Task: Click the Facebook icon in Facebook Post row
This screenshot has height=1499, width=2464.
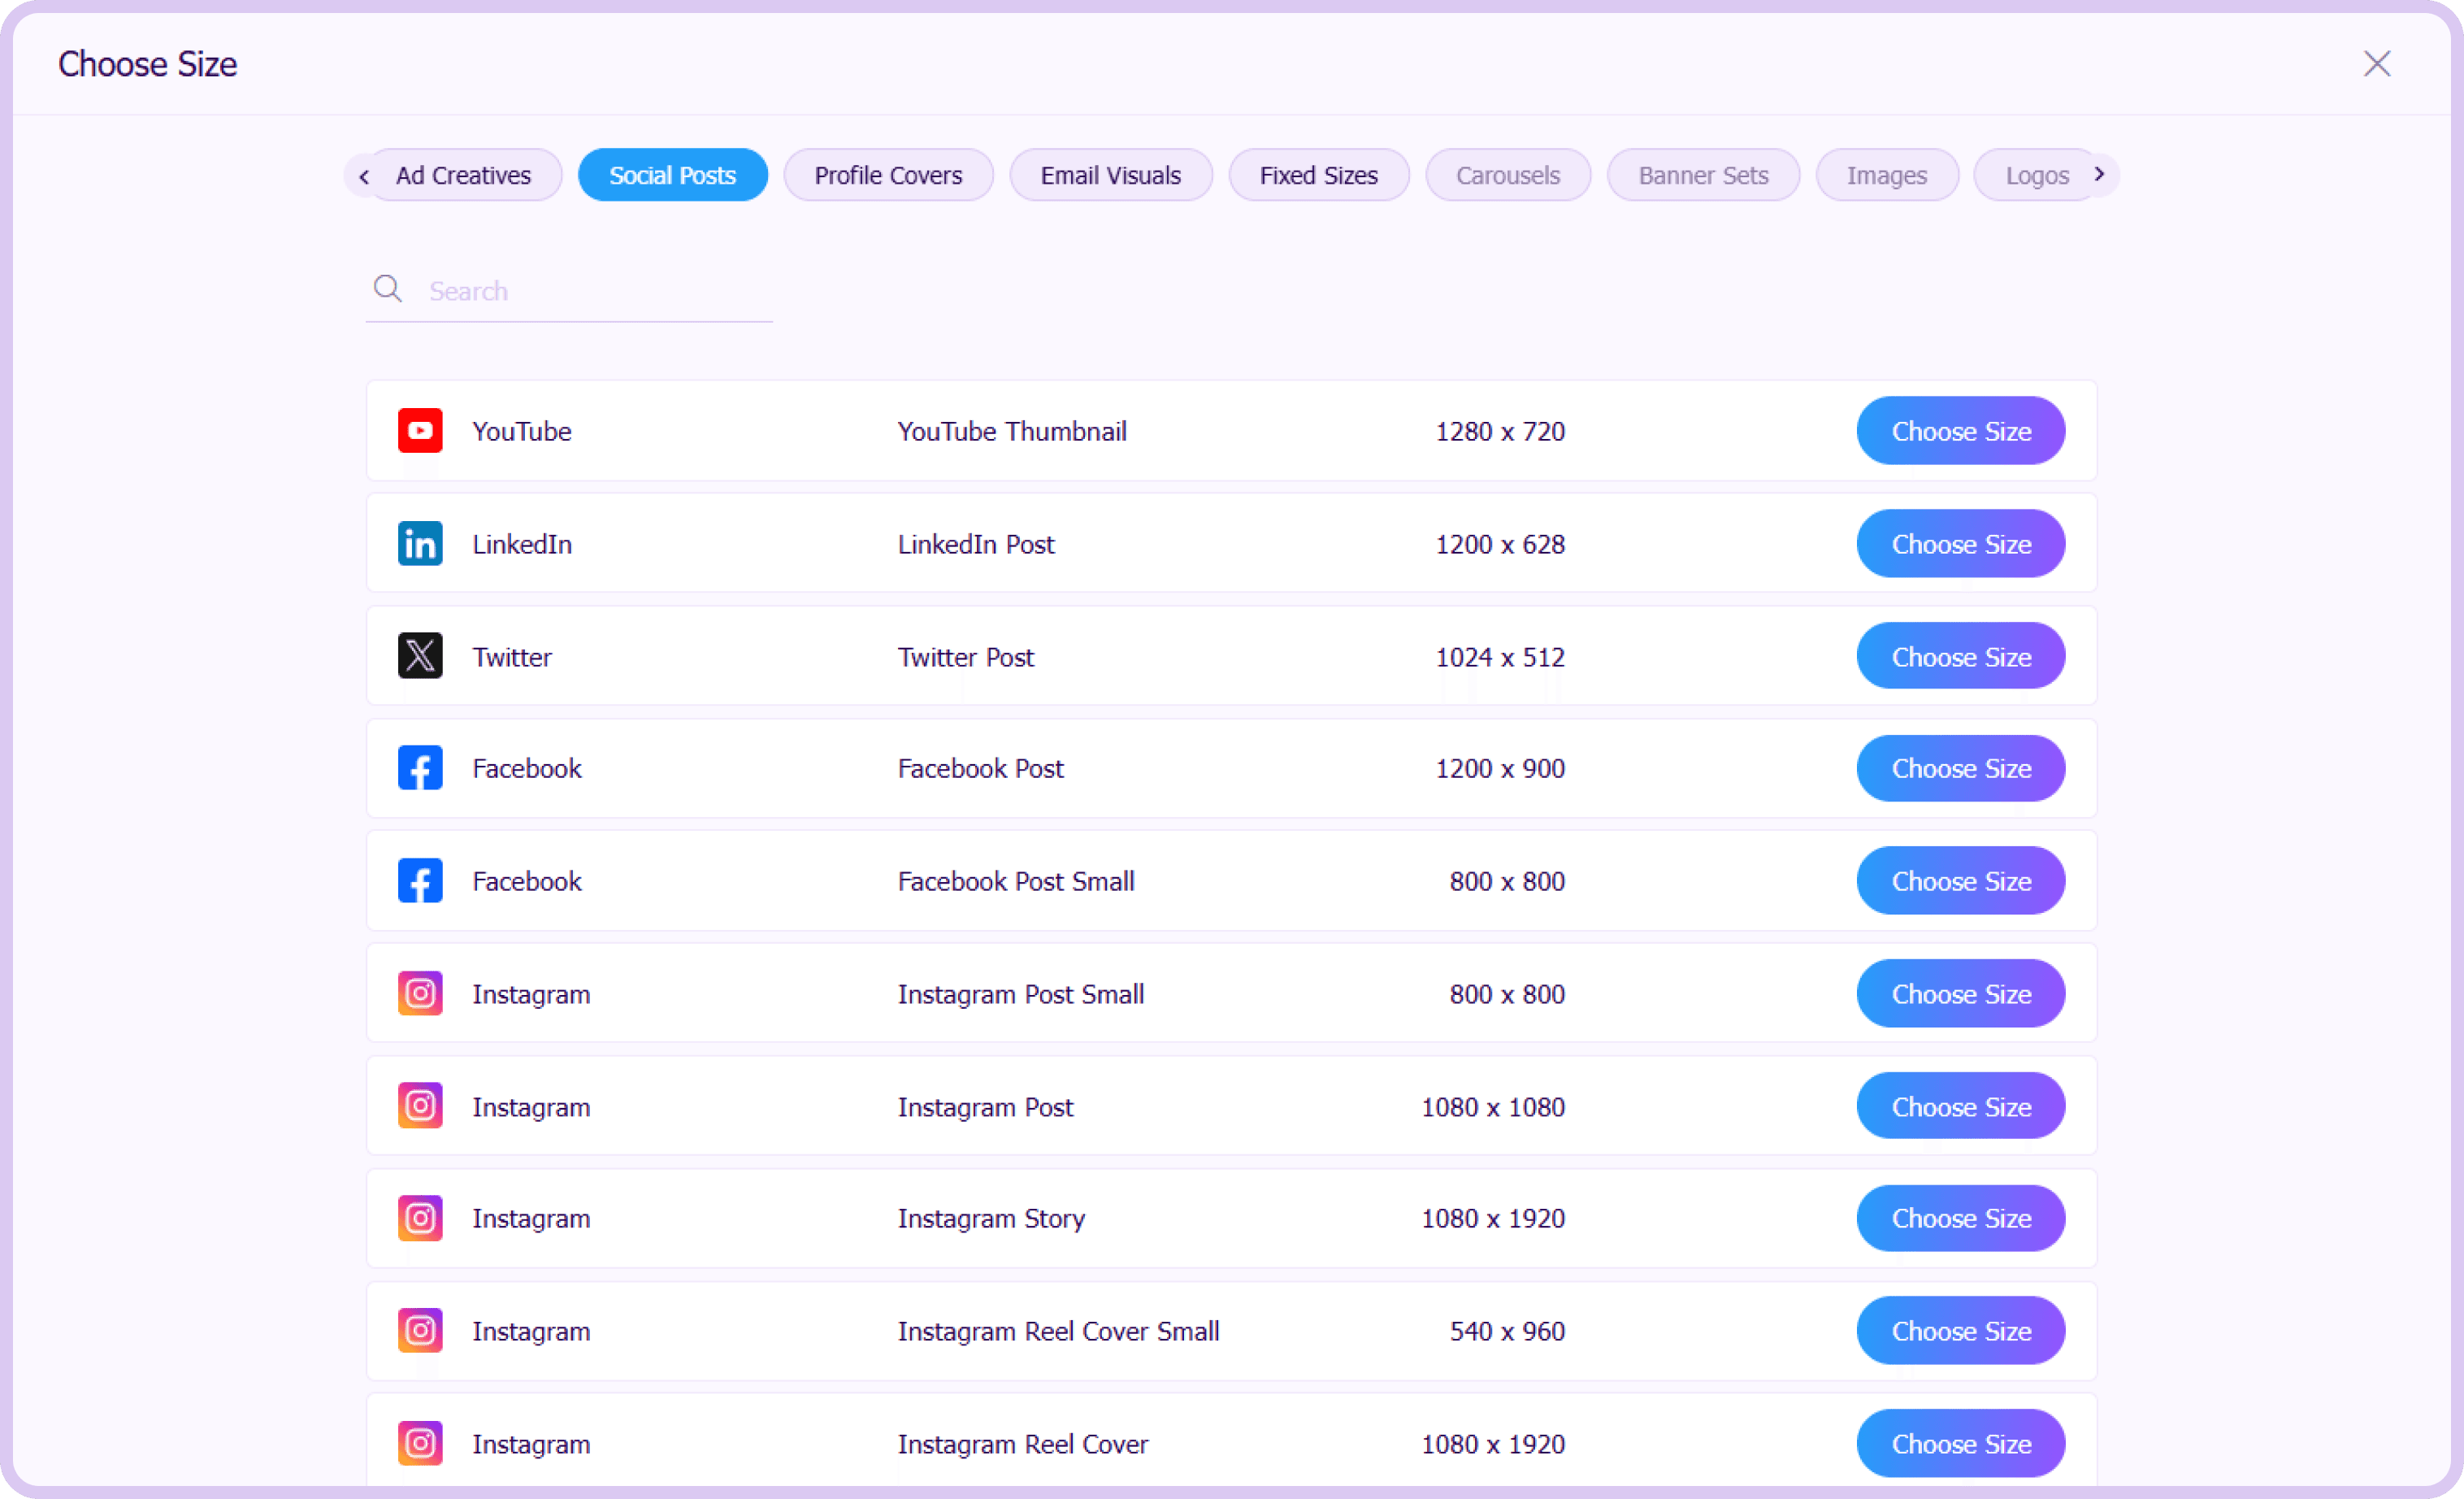Action: point(420,768)
